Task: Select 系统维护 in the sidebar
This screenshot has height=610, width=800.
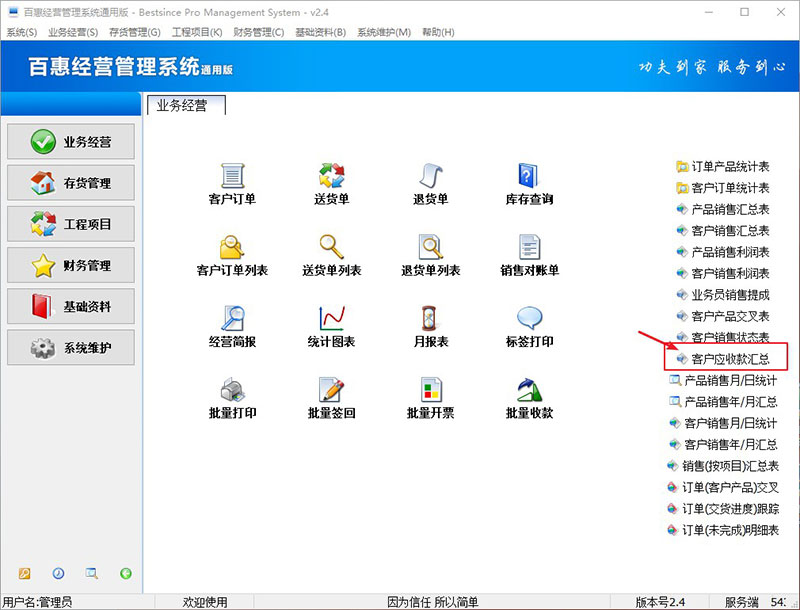Action: coord(71,347)
